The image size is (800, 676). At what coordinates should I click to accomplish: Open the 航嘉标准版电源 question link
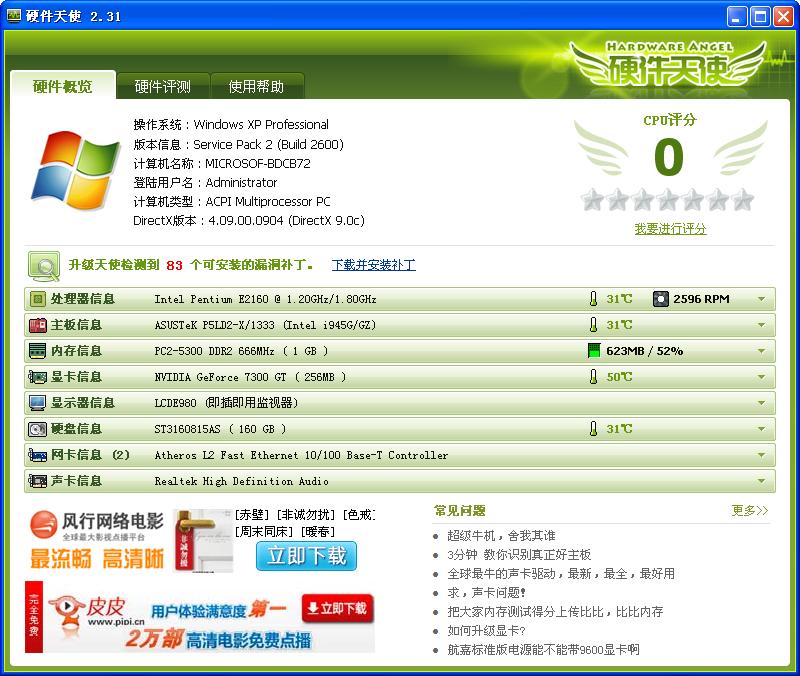point(543,649)
